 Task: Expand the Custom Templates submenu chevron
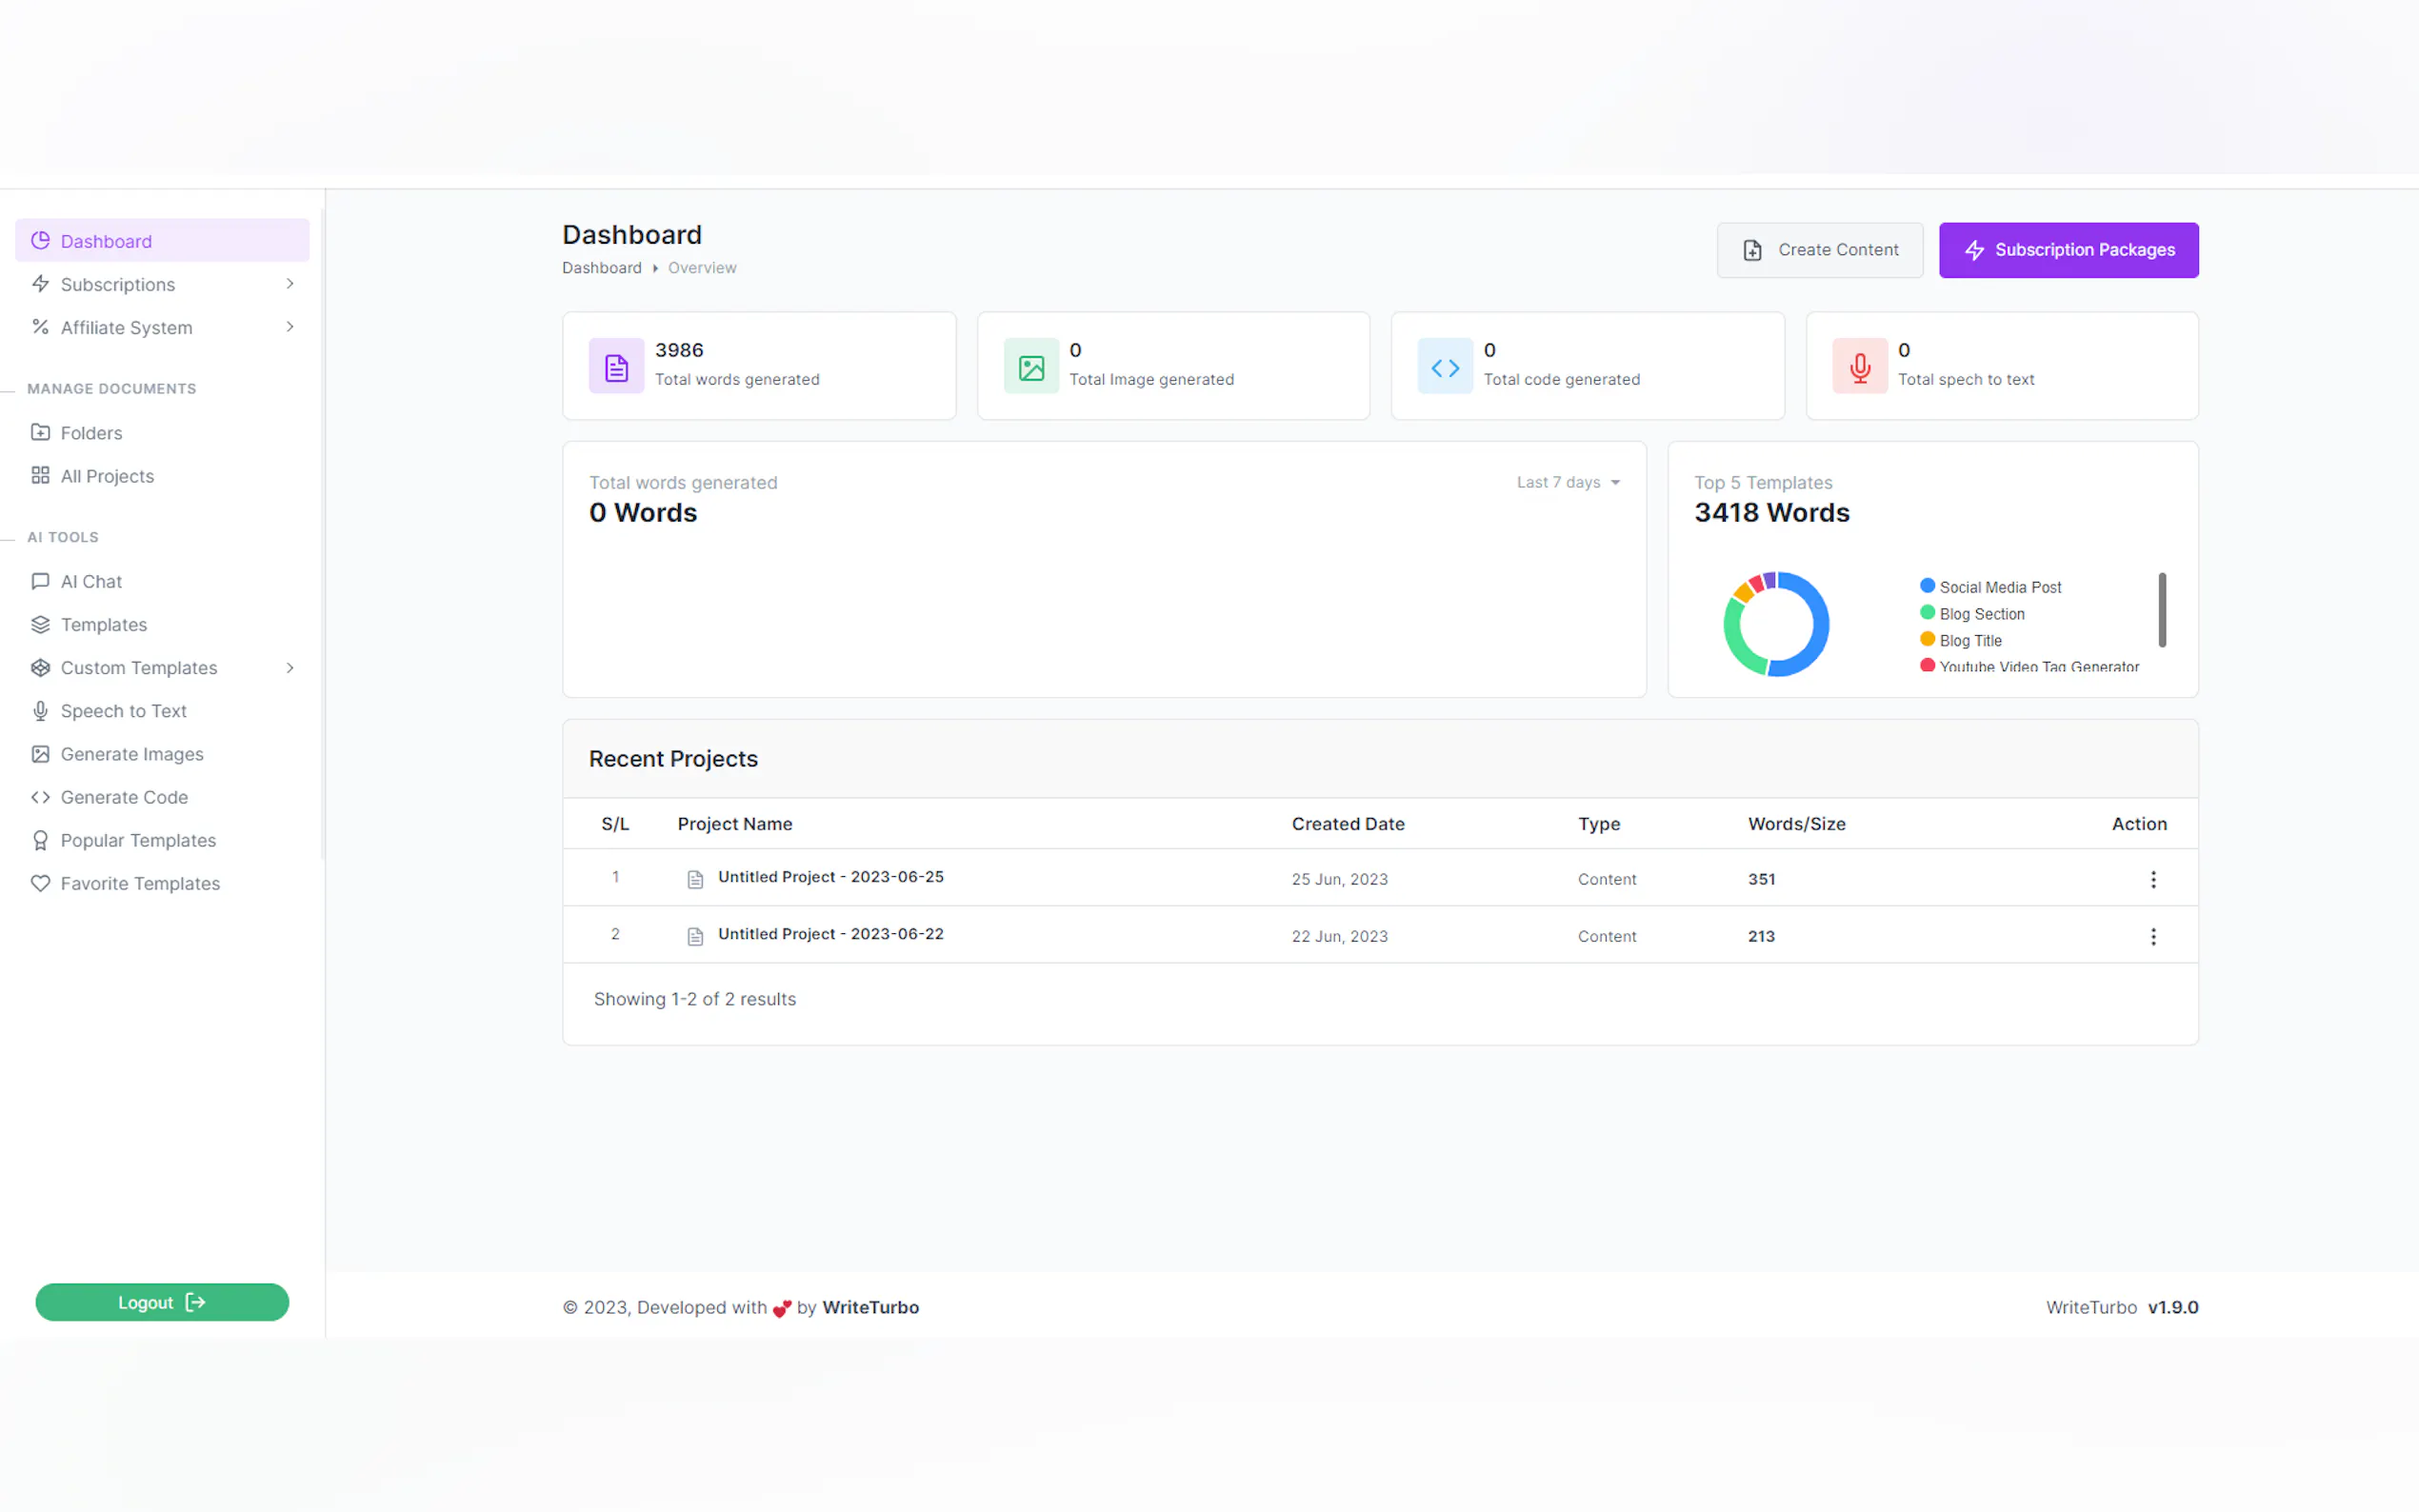point(289,668)
